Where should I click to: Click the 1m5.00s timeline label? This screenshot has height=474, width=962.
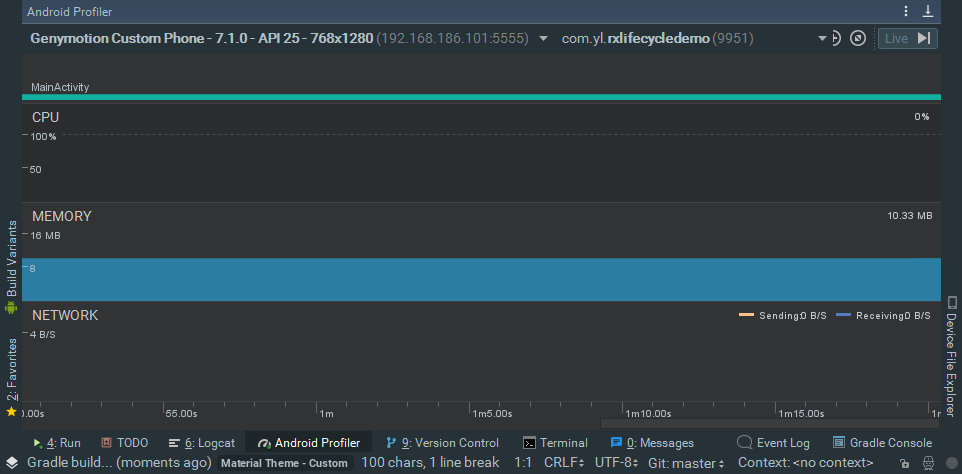[492, 413]
